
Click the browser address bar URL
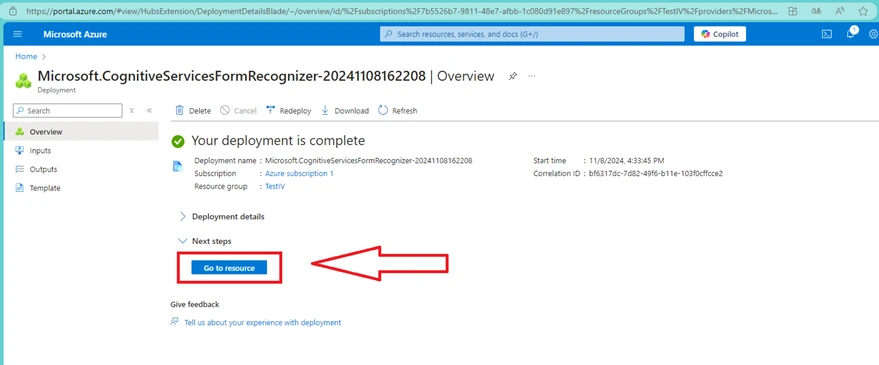coord(401,11)
